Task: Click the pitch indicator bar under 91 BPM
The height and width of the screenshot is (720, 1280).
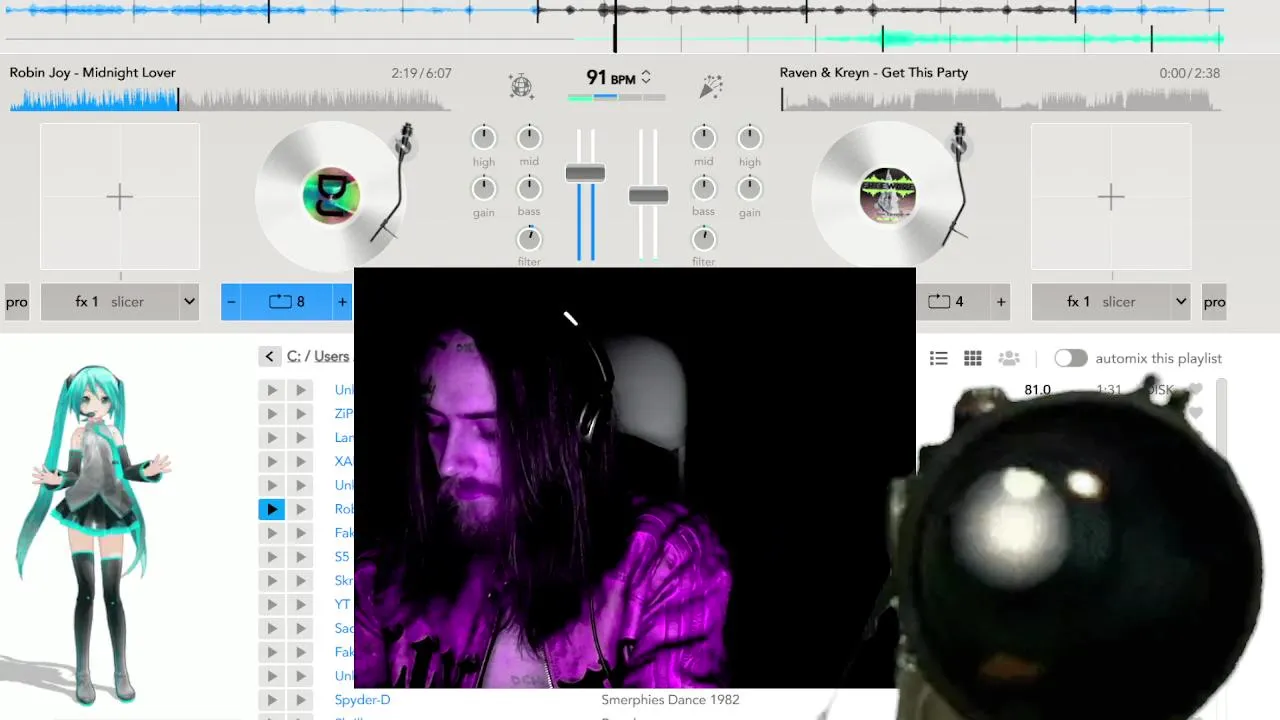Action: pyautogui.click(x=616, y=97)
